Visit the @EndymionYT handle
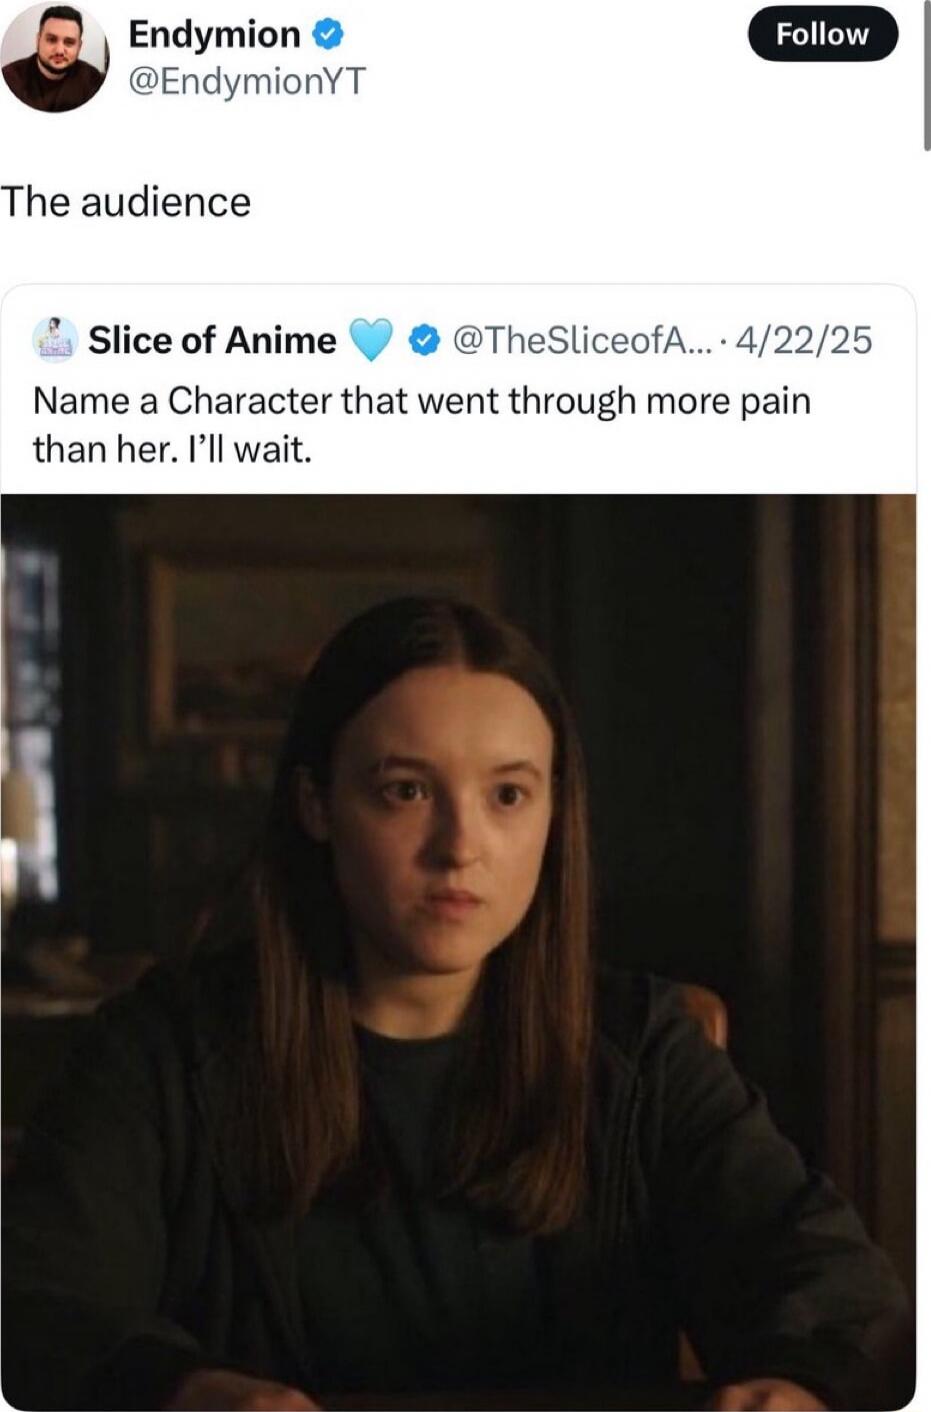Viewport: 931px width, 1412px height. [x=247, y=81]
